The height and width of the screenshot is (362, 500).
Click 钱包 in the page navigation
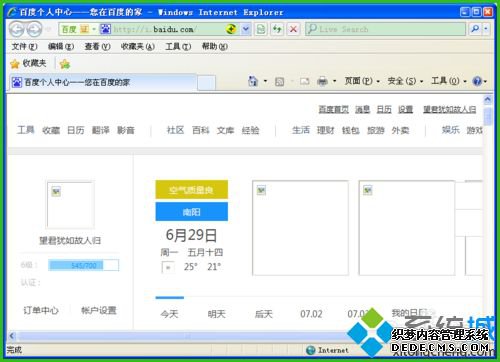[x=351, y=130]
